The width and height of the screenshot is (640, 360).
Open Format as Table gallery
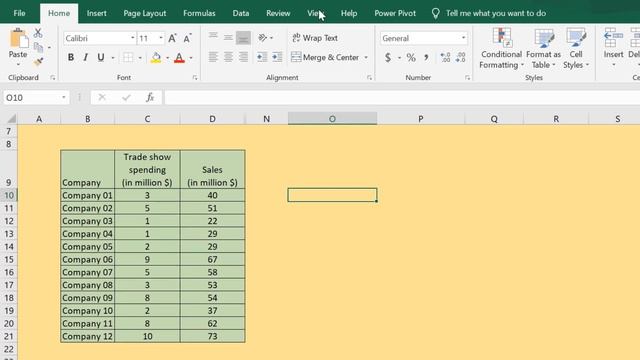[x=543, y=49]
